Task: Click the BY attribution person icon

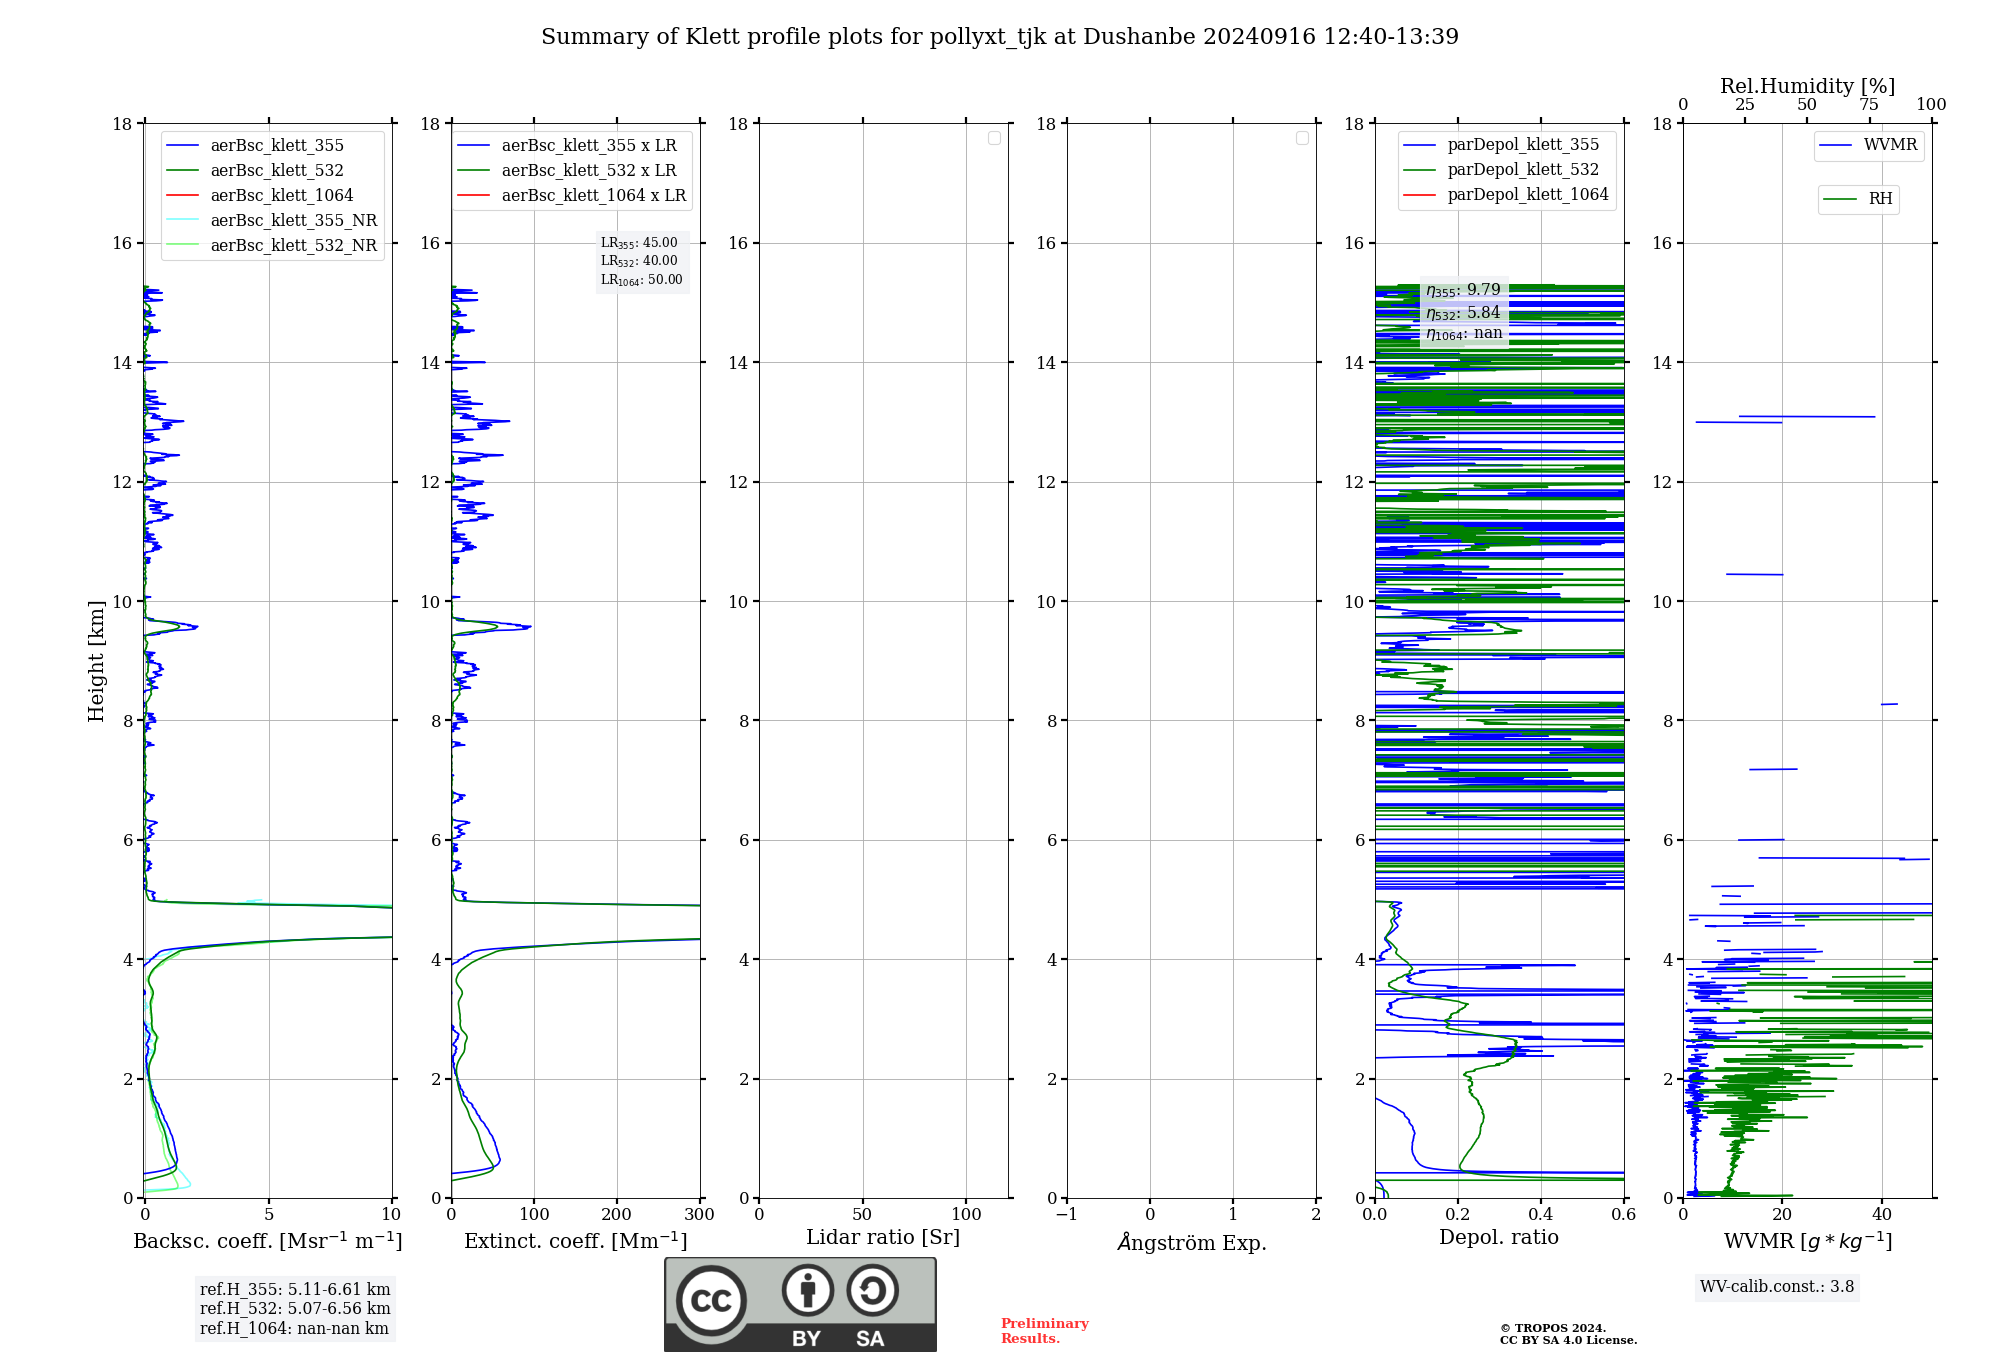Action: pyautogui.click(x=807, y=1290)
